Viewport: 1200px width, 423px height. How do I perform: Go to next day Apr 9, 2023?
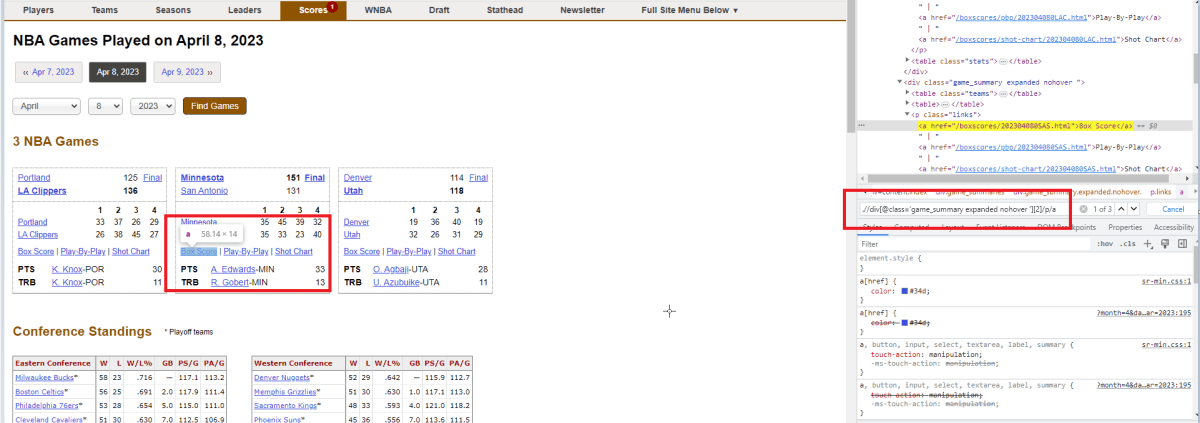click(x=188, y=72)
